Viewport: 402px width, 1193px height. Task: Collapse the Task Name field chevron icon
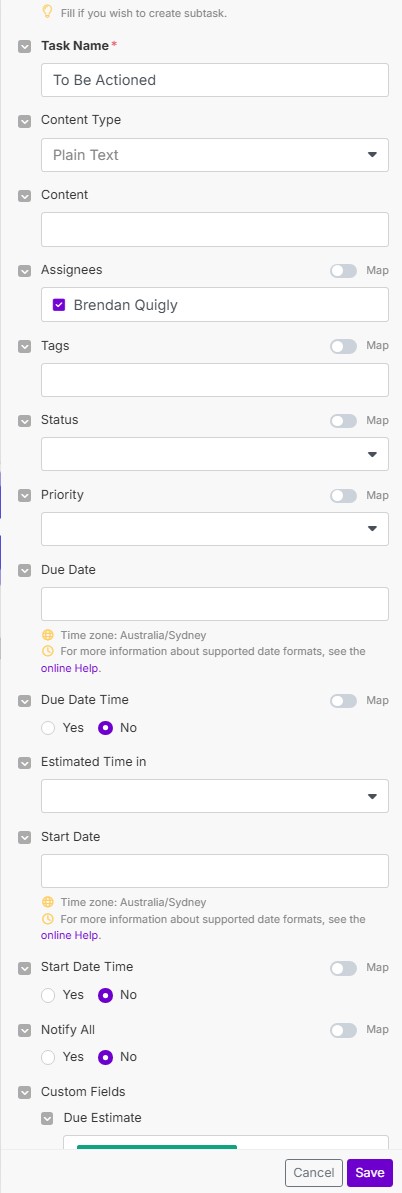click(24, 46)
